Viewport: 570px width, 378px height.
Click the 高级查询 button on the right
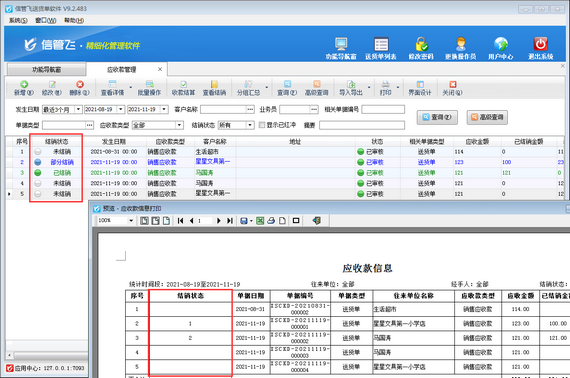pos(487,117)
